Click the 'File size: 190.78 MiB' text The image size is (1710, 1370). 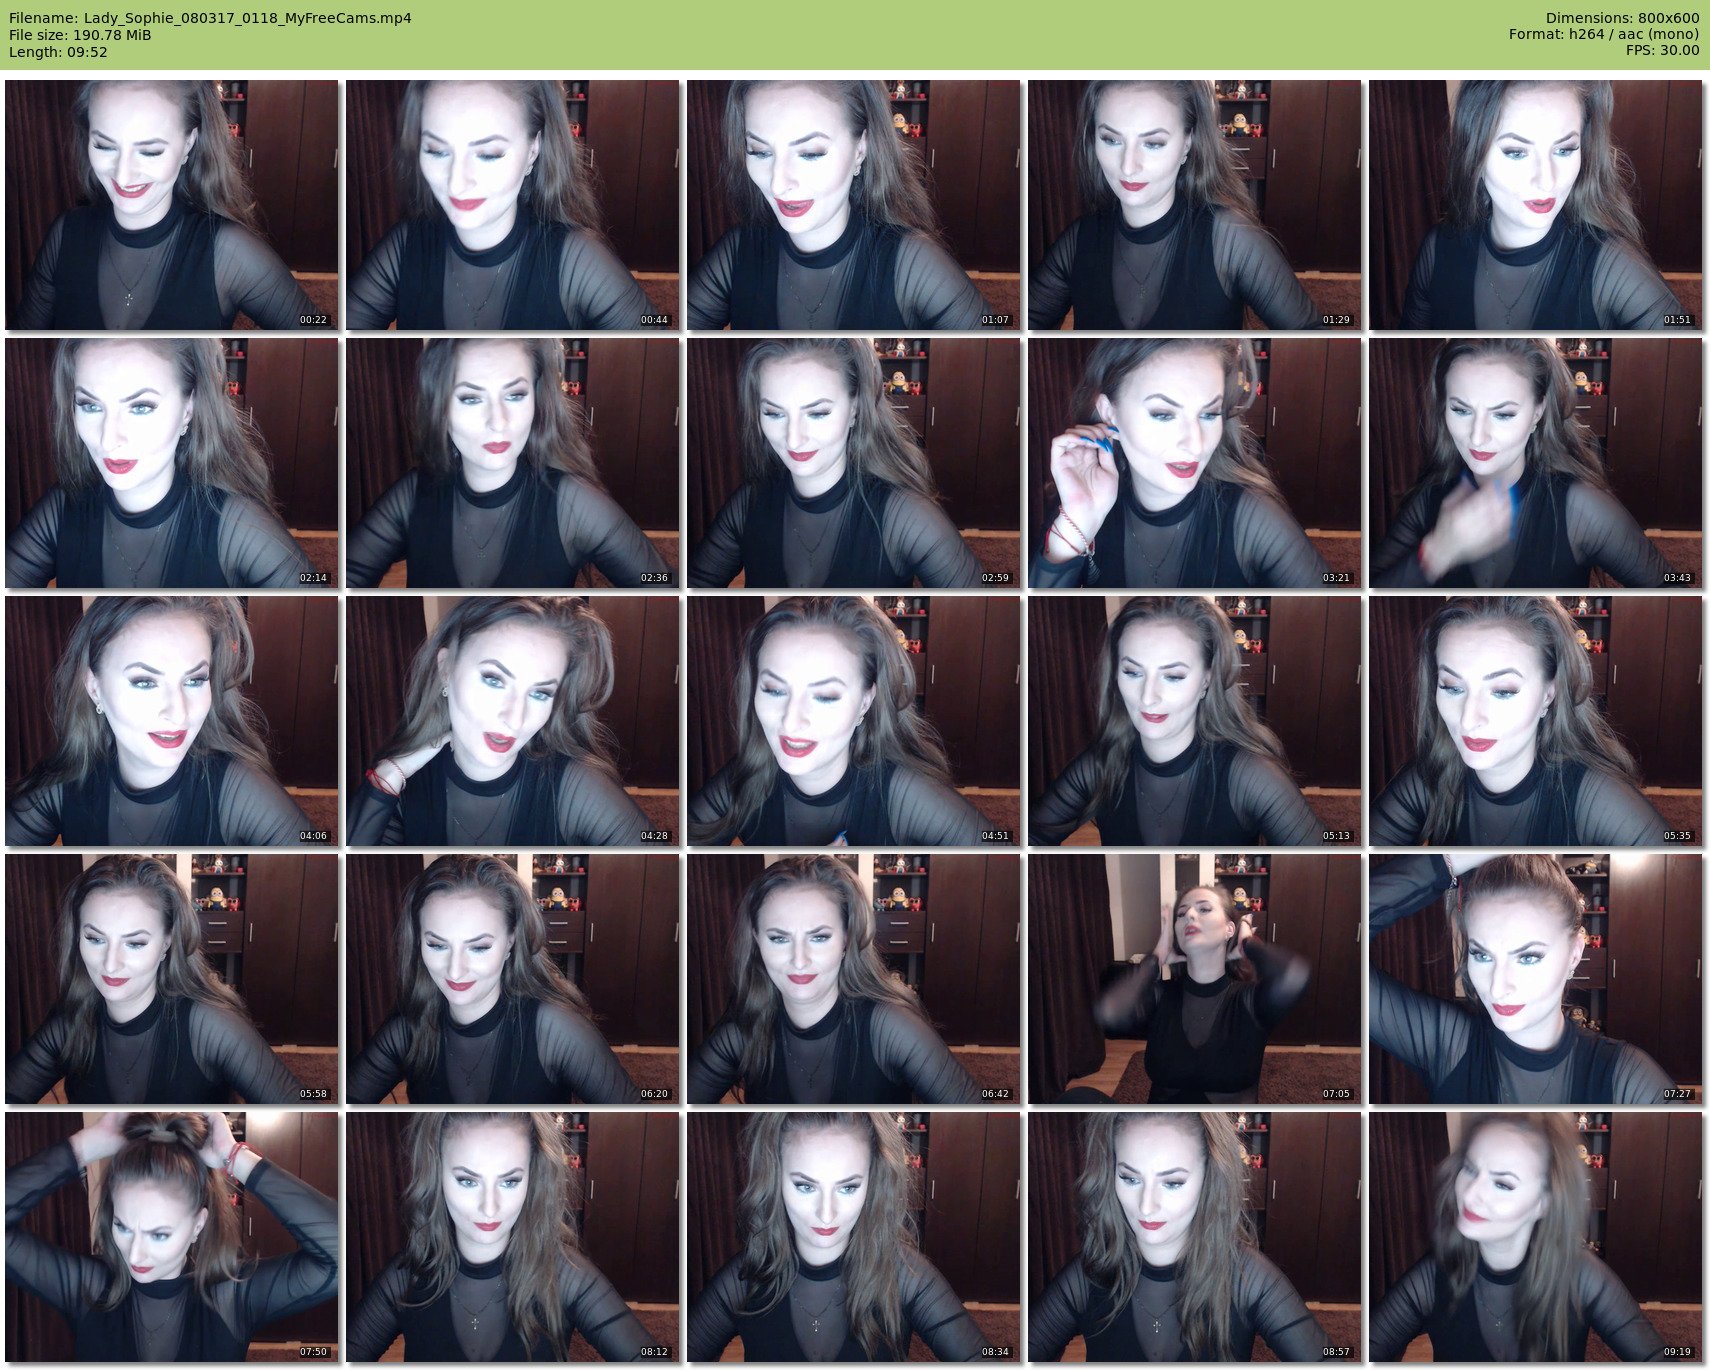[x=80, y=35]
